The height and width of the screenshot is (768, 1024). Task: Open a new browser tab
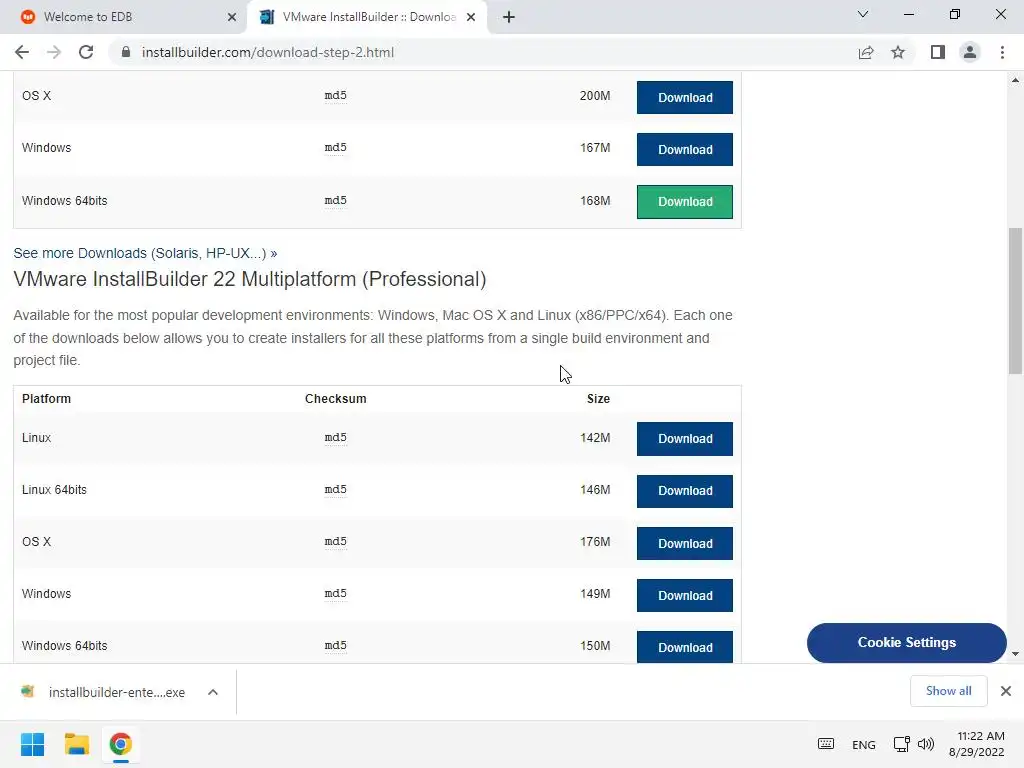coord(509,17)
